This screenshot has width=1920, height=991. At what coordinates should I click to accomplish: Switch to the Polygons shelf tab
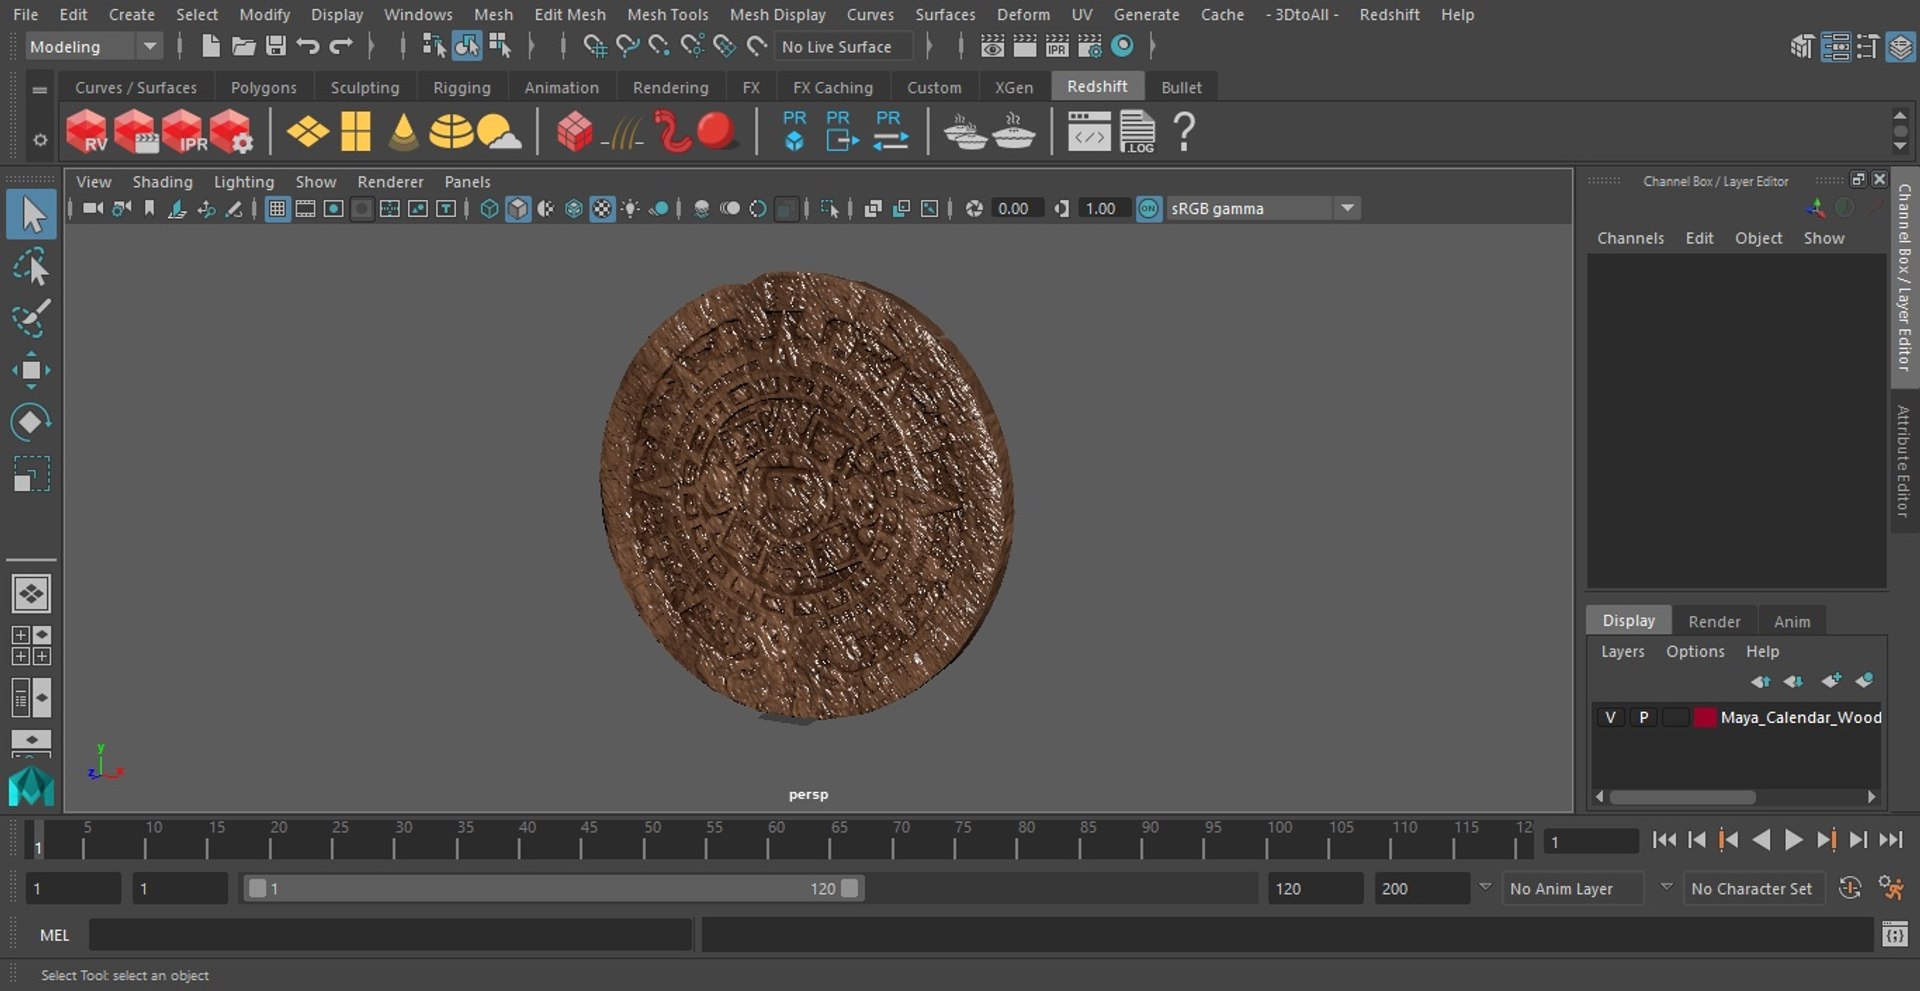tap(263, 87)
